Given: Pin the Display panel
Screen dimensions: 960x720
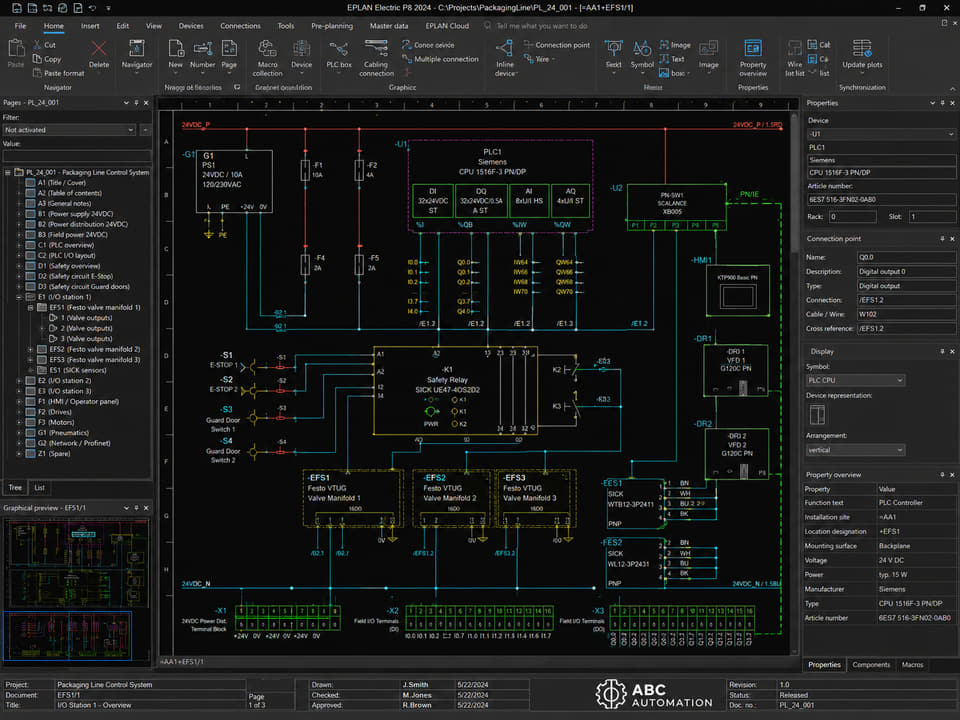Looking at the screenshot, I should click(x=942, y=351).
